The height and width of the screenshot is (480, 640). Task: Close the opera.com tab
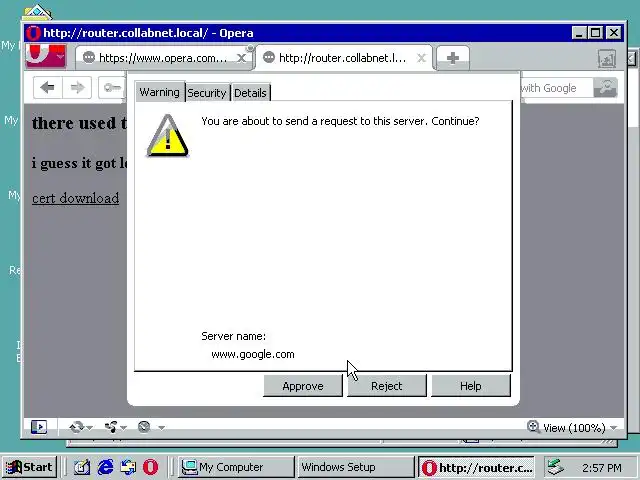click(241, 58)
